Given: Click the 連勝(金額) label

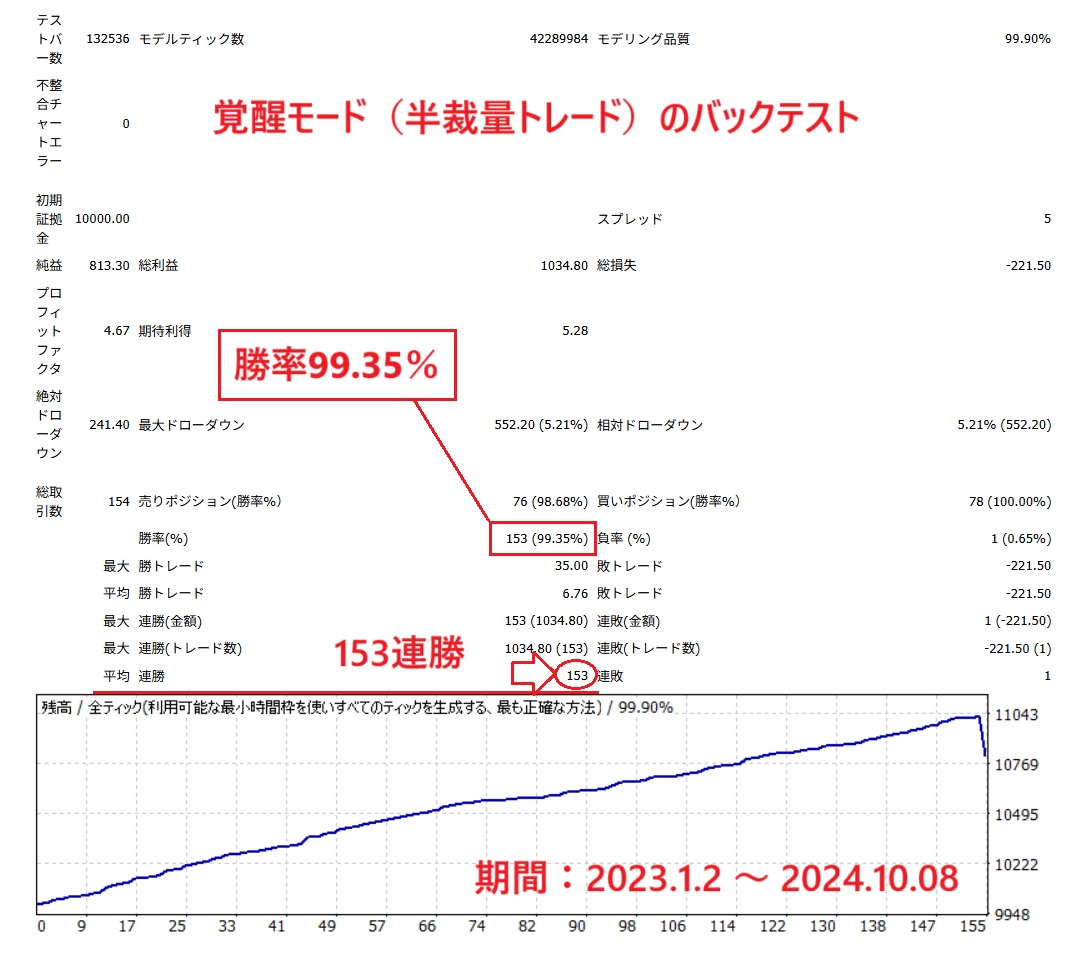Looking at the screenshot, I should [x=170, y=621].
